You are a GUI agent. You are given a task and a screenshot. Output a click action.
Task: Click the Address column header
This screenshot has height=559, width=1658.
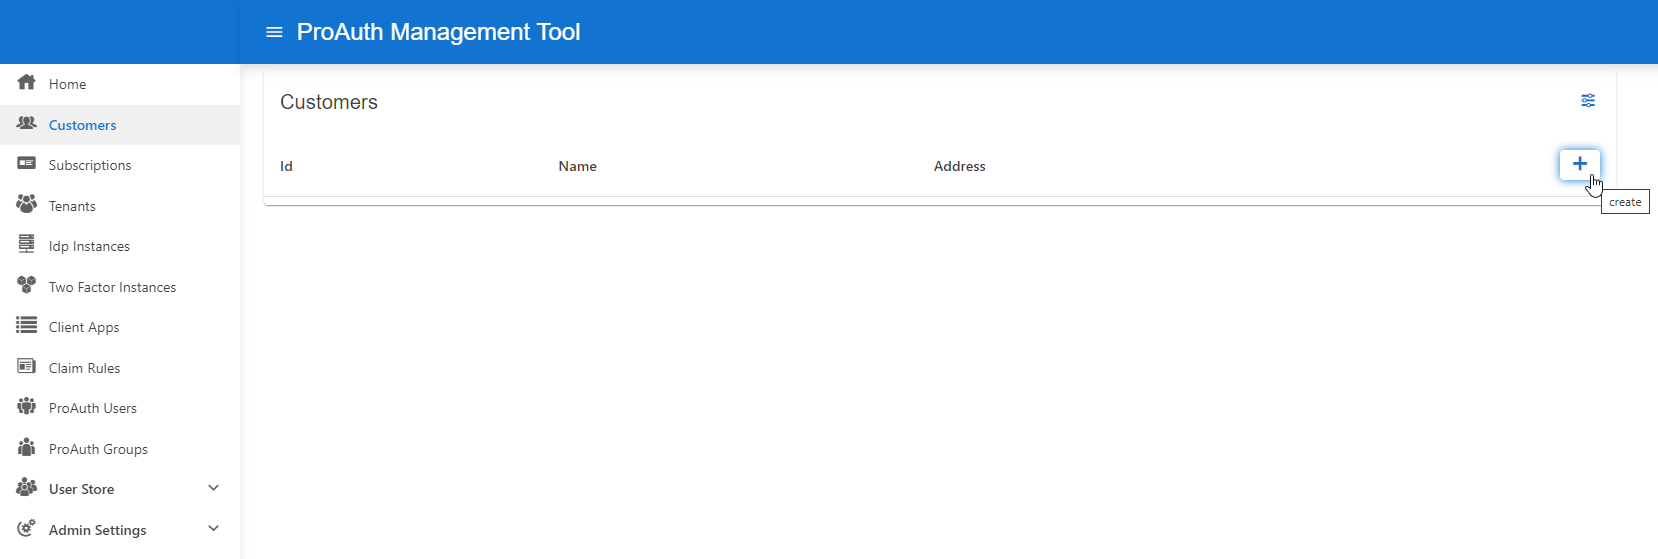point(959,166)
